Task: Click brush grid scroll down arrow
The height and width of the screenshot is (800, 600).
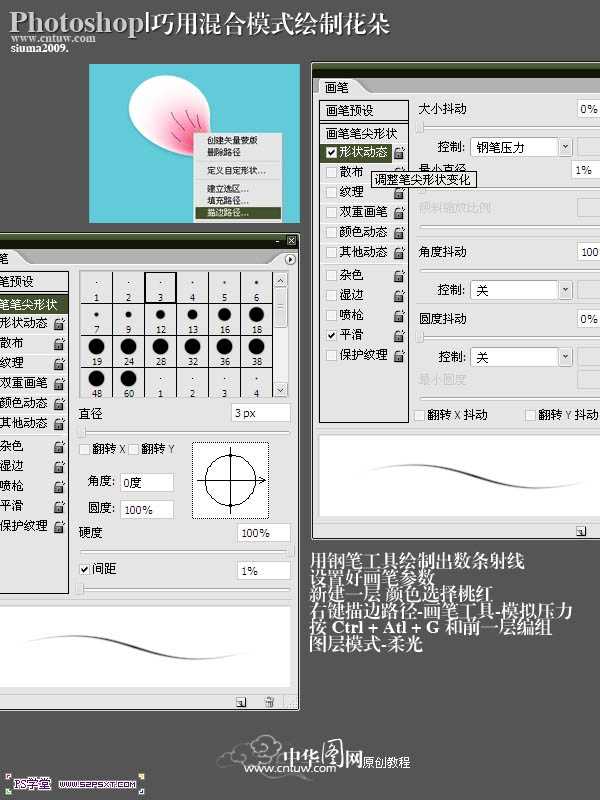Action: [281, 390]
